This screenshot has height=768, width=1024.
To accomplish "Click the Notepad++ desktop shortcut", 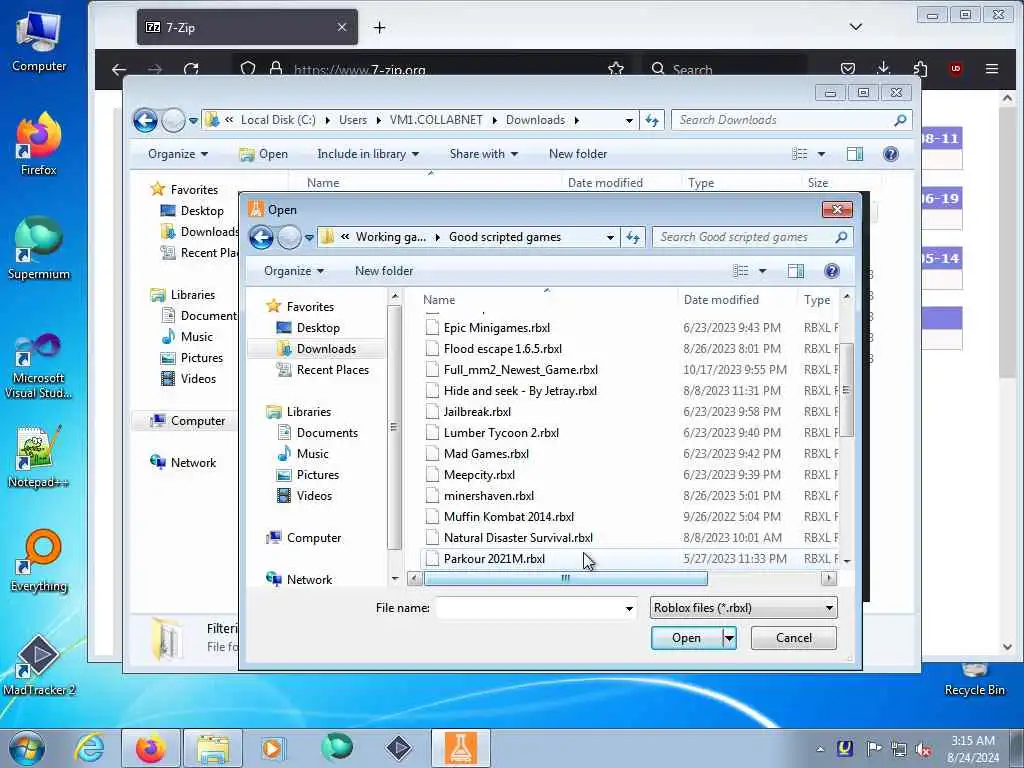I will pyautogui.click(x=38, y=457).
